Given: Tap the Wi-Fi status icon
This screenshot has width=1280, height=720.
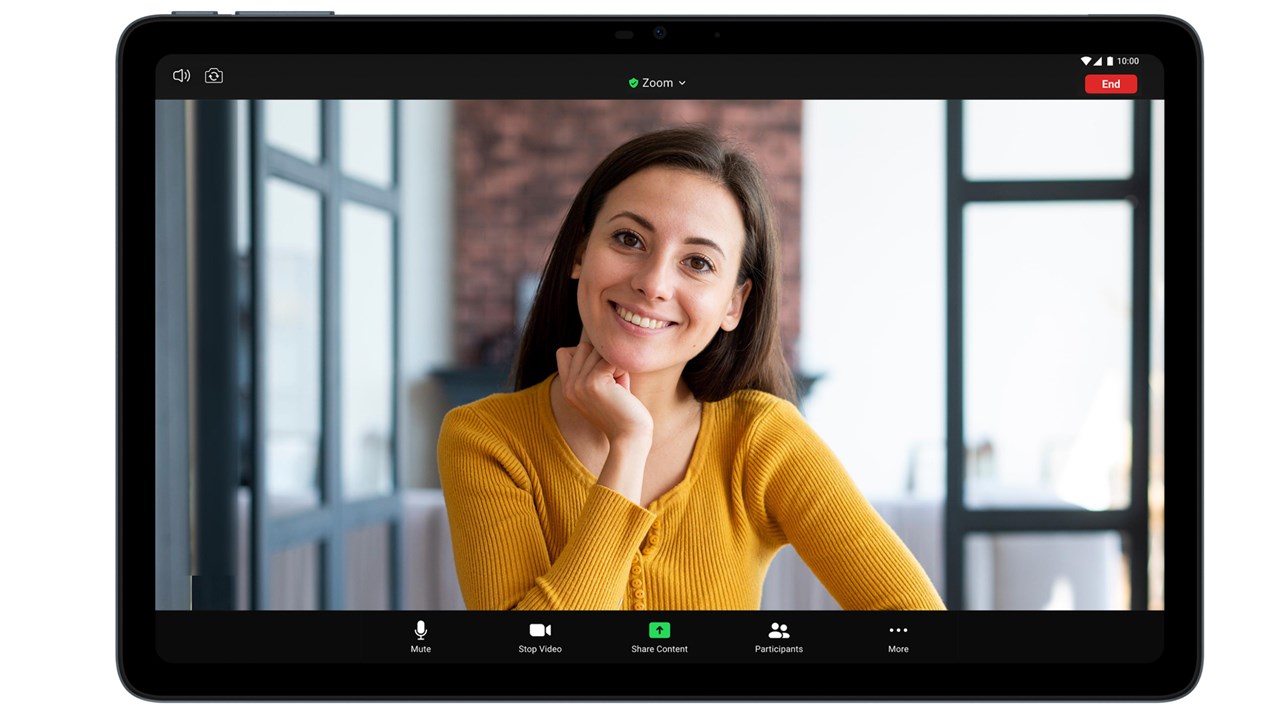Looking at the screenshot, I should tap(1087, 61).
